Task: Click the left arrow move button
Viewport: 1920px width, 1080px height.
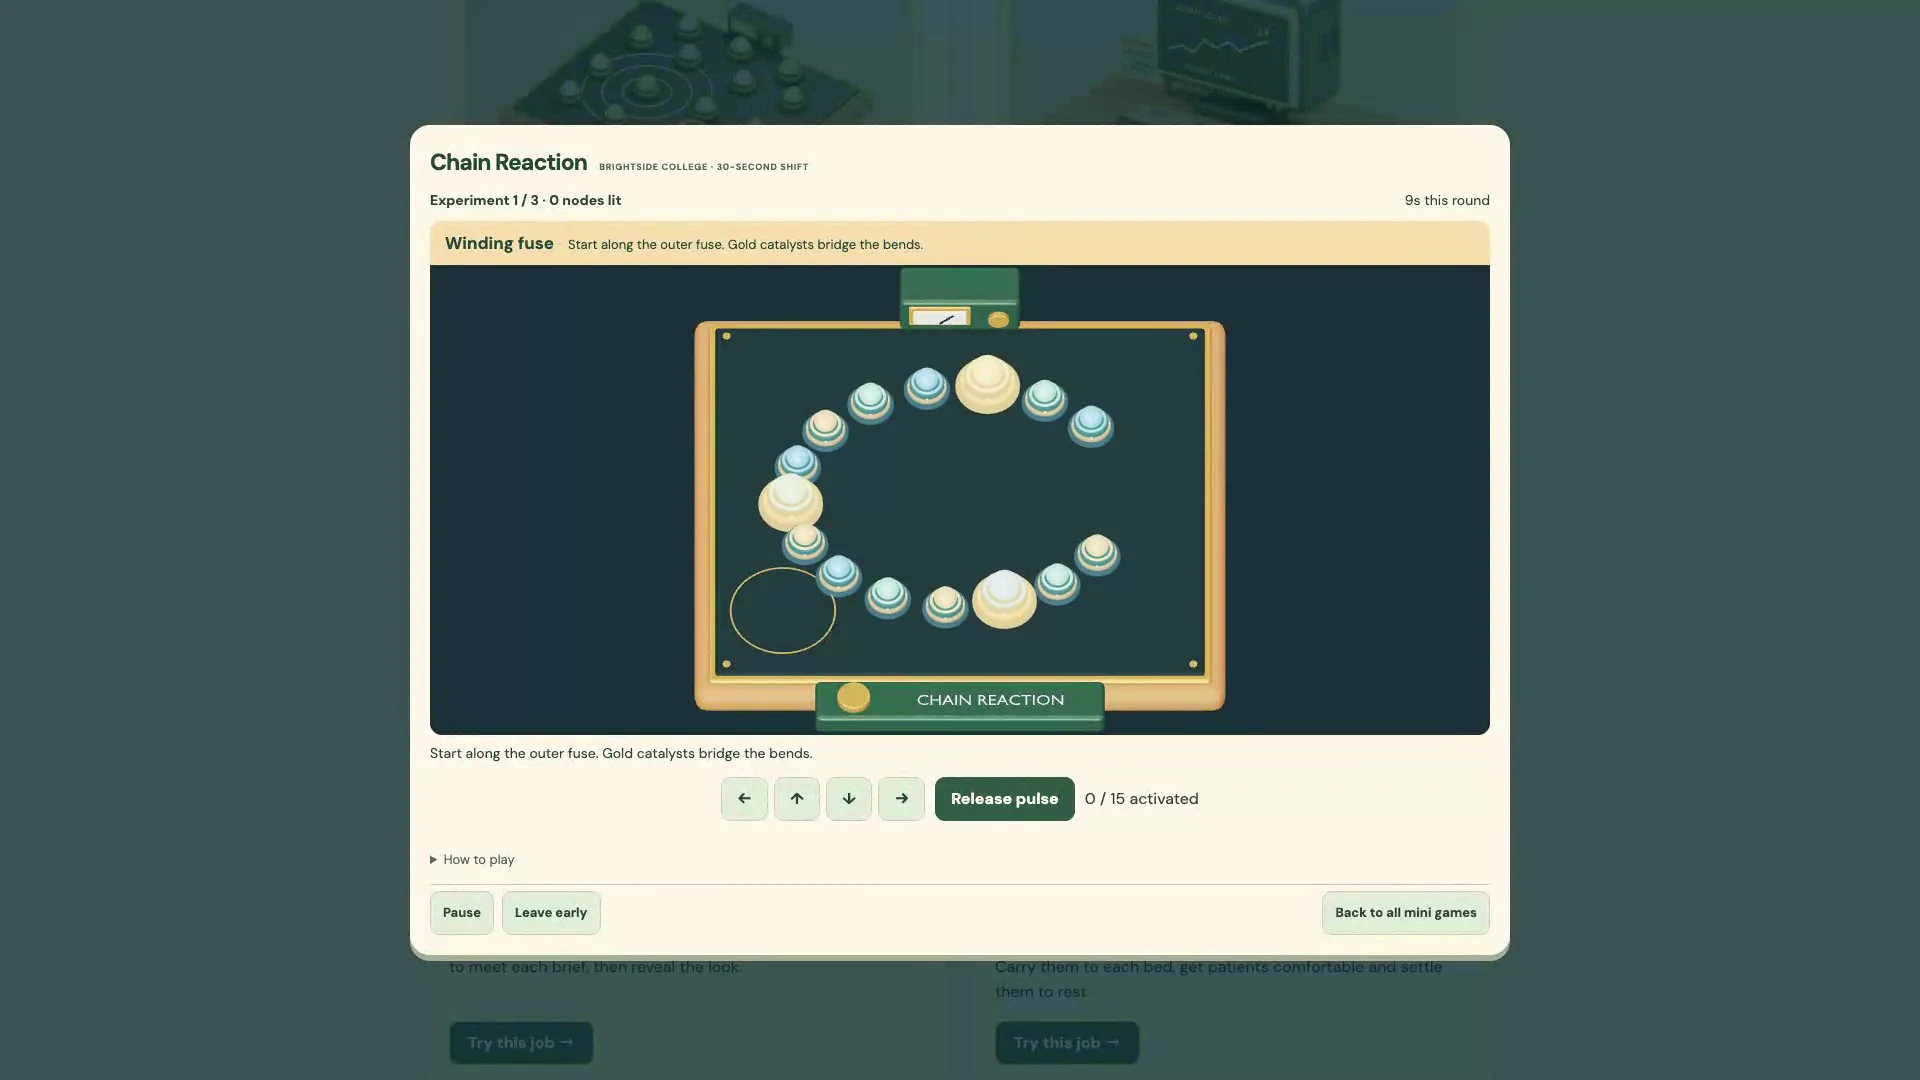Action: click(x=744, y=798)
